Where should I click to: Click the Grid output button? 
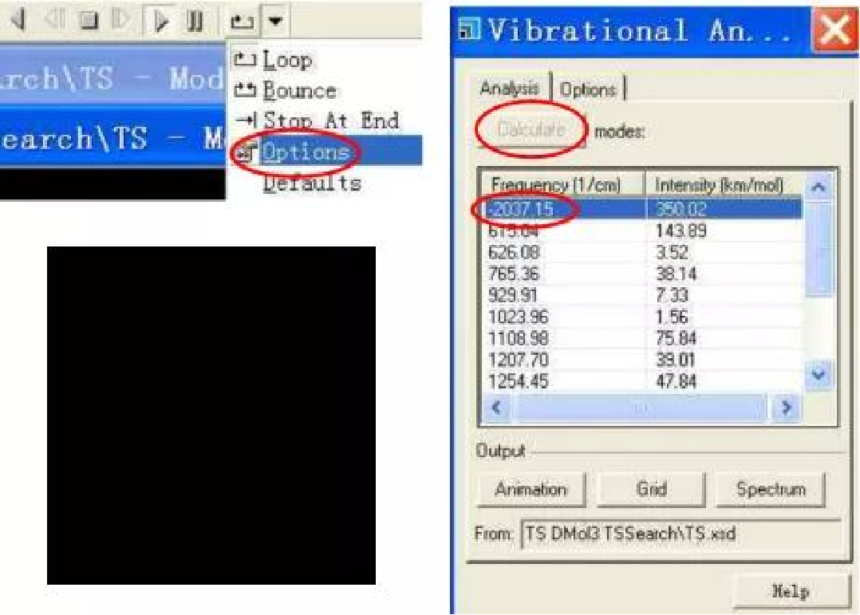[651, 489]
